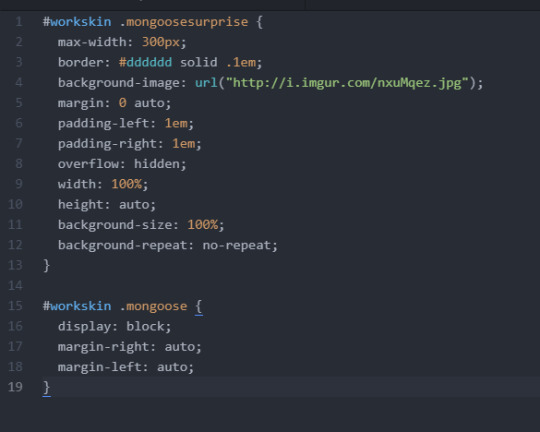Click the '.mongoosesurprise' selector on line 1
This screenshot has width=540, height=432.
184,22
